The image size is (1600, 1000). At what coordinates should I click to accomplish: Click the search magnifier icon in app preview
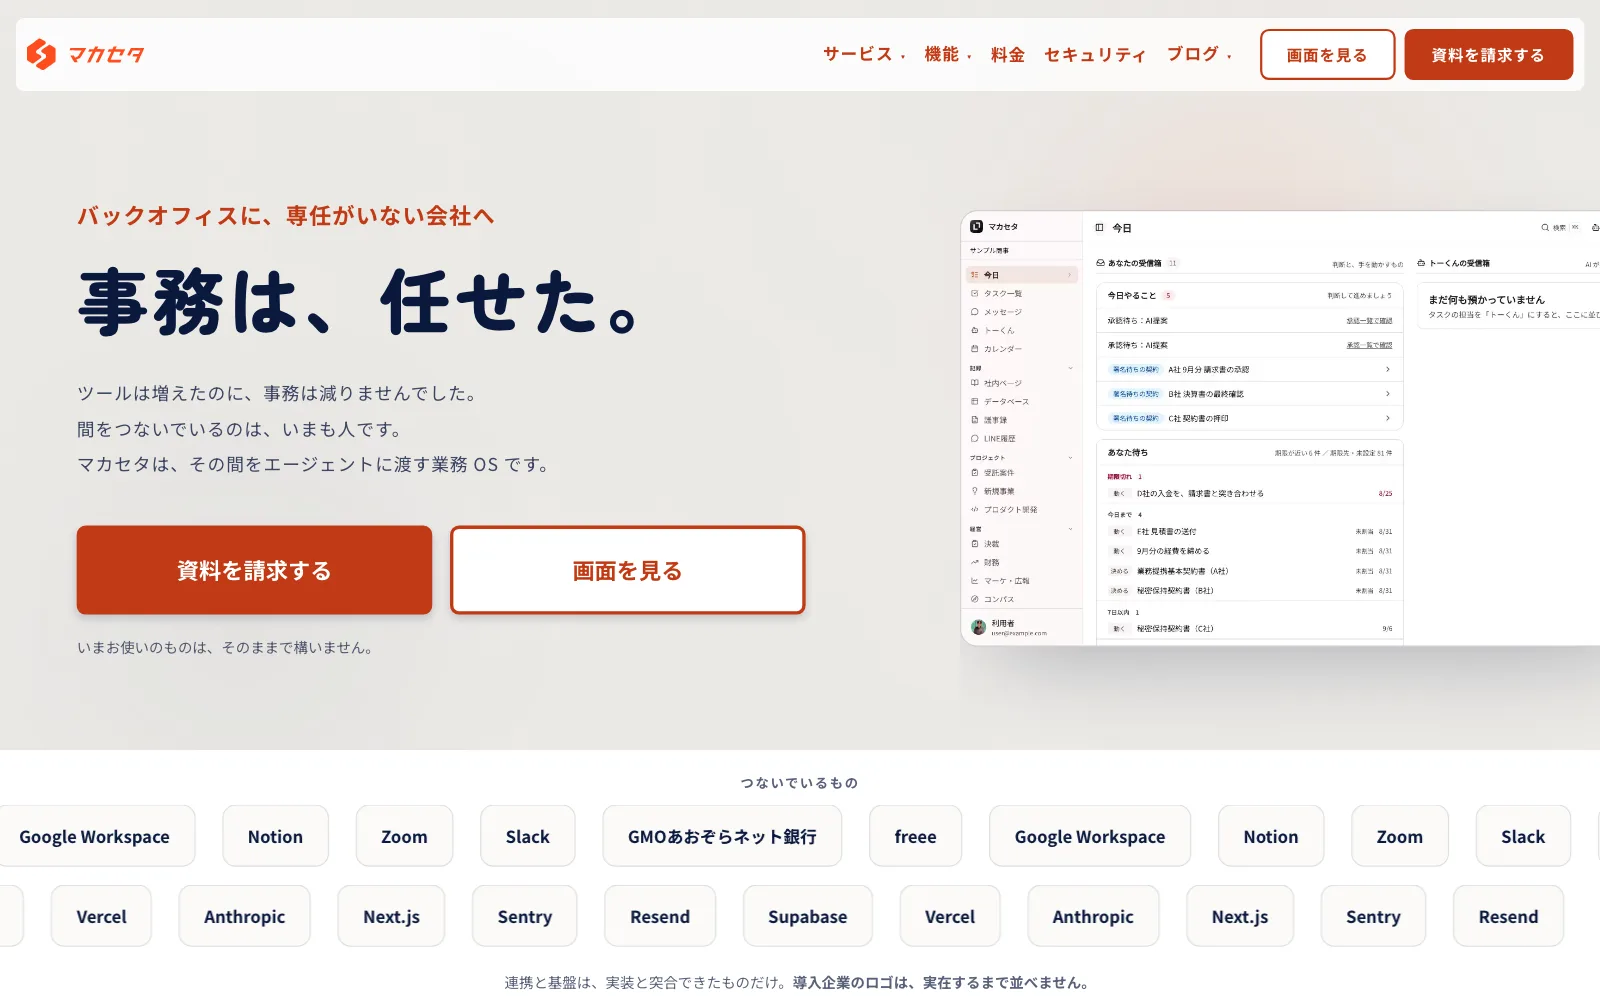coord(1545,228)
